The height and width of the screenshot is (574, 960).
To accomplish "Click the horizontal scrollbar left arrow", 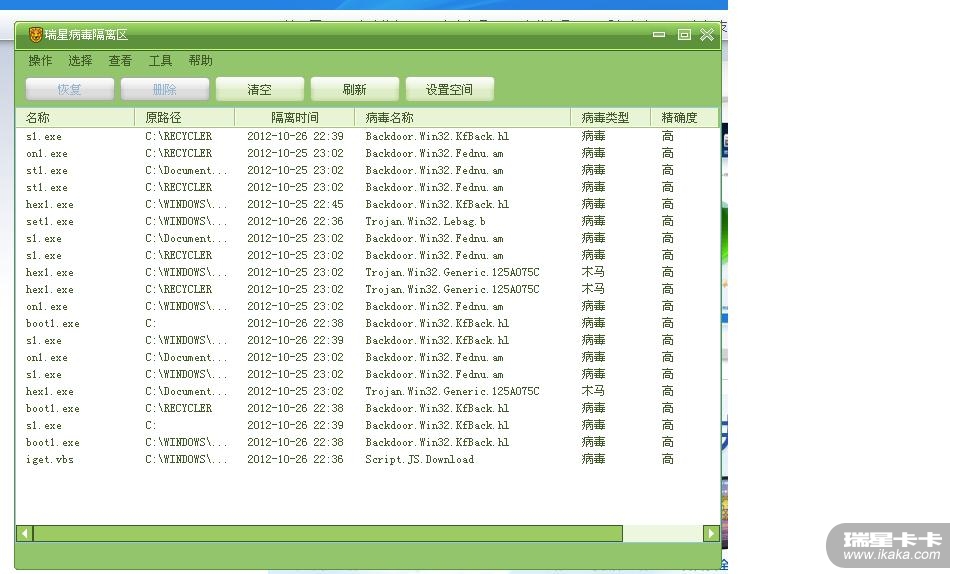I will 24,534.
